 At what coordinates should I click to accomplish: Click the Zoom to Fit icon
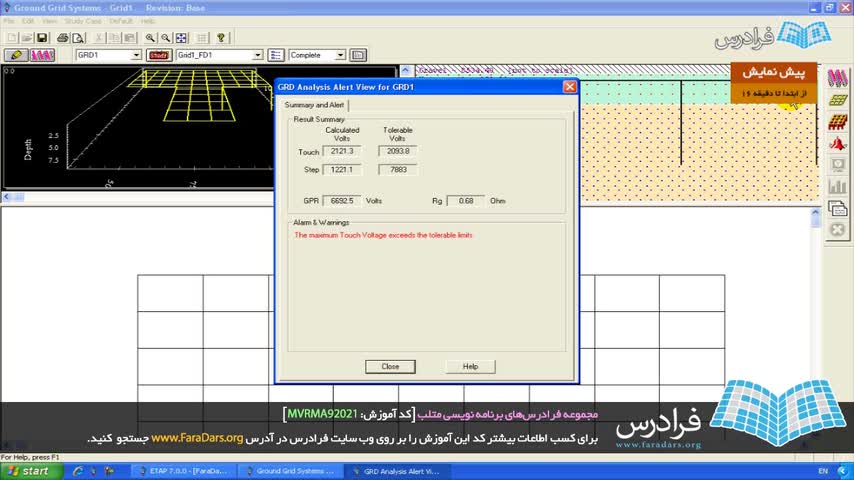point(181,38)
